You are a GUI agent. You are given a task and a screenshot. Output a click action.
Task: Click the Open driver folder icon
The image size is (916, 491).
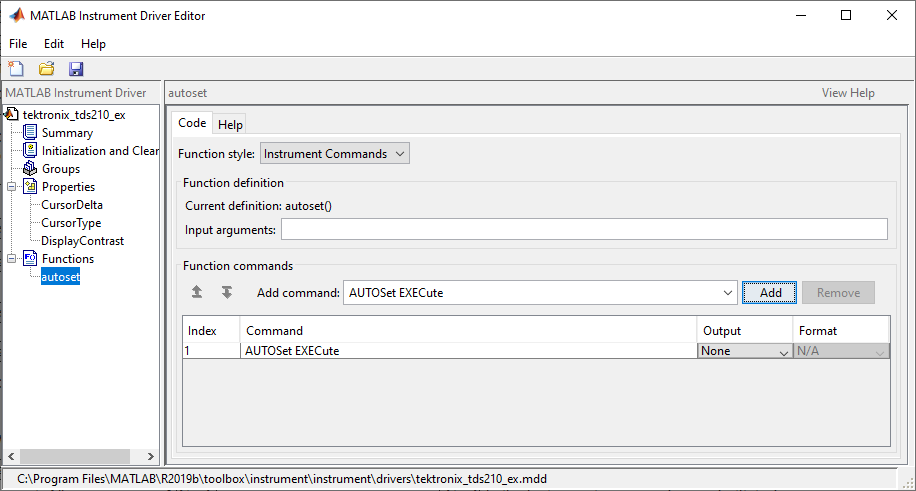tap(46, 69)
